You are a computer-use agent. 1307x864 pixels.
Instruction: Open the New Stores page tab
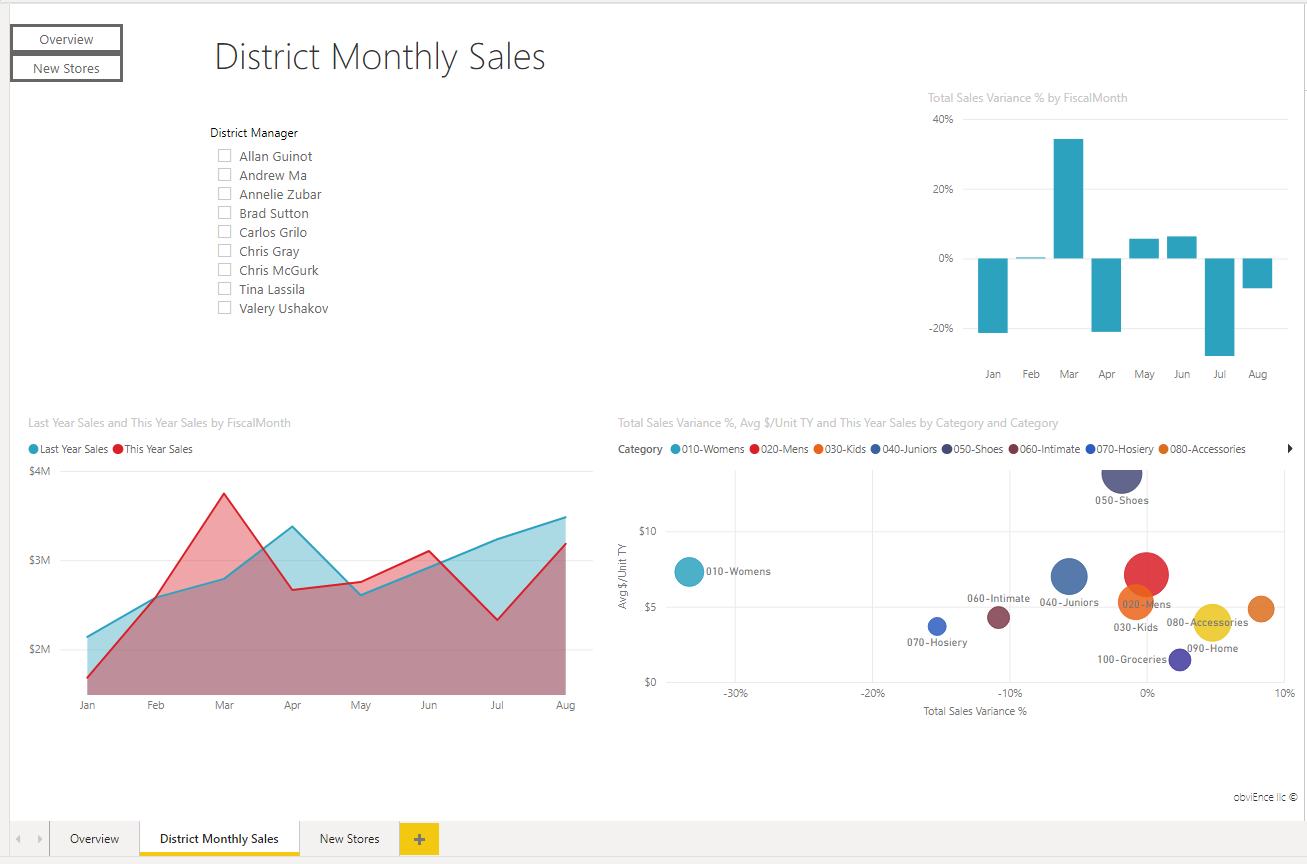pos(349,839)
